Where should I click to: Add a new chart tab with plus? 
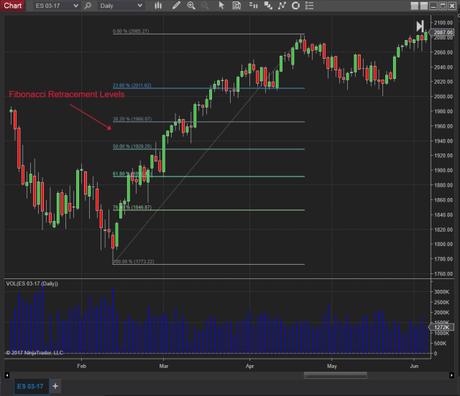coord(55,386)
